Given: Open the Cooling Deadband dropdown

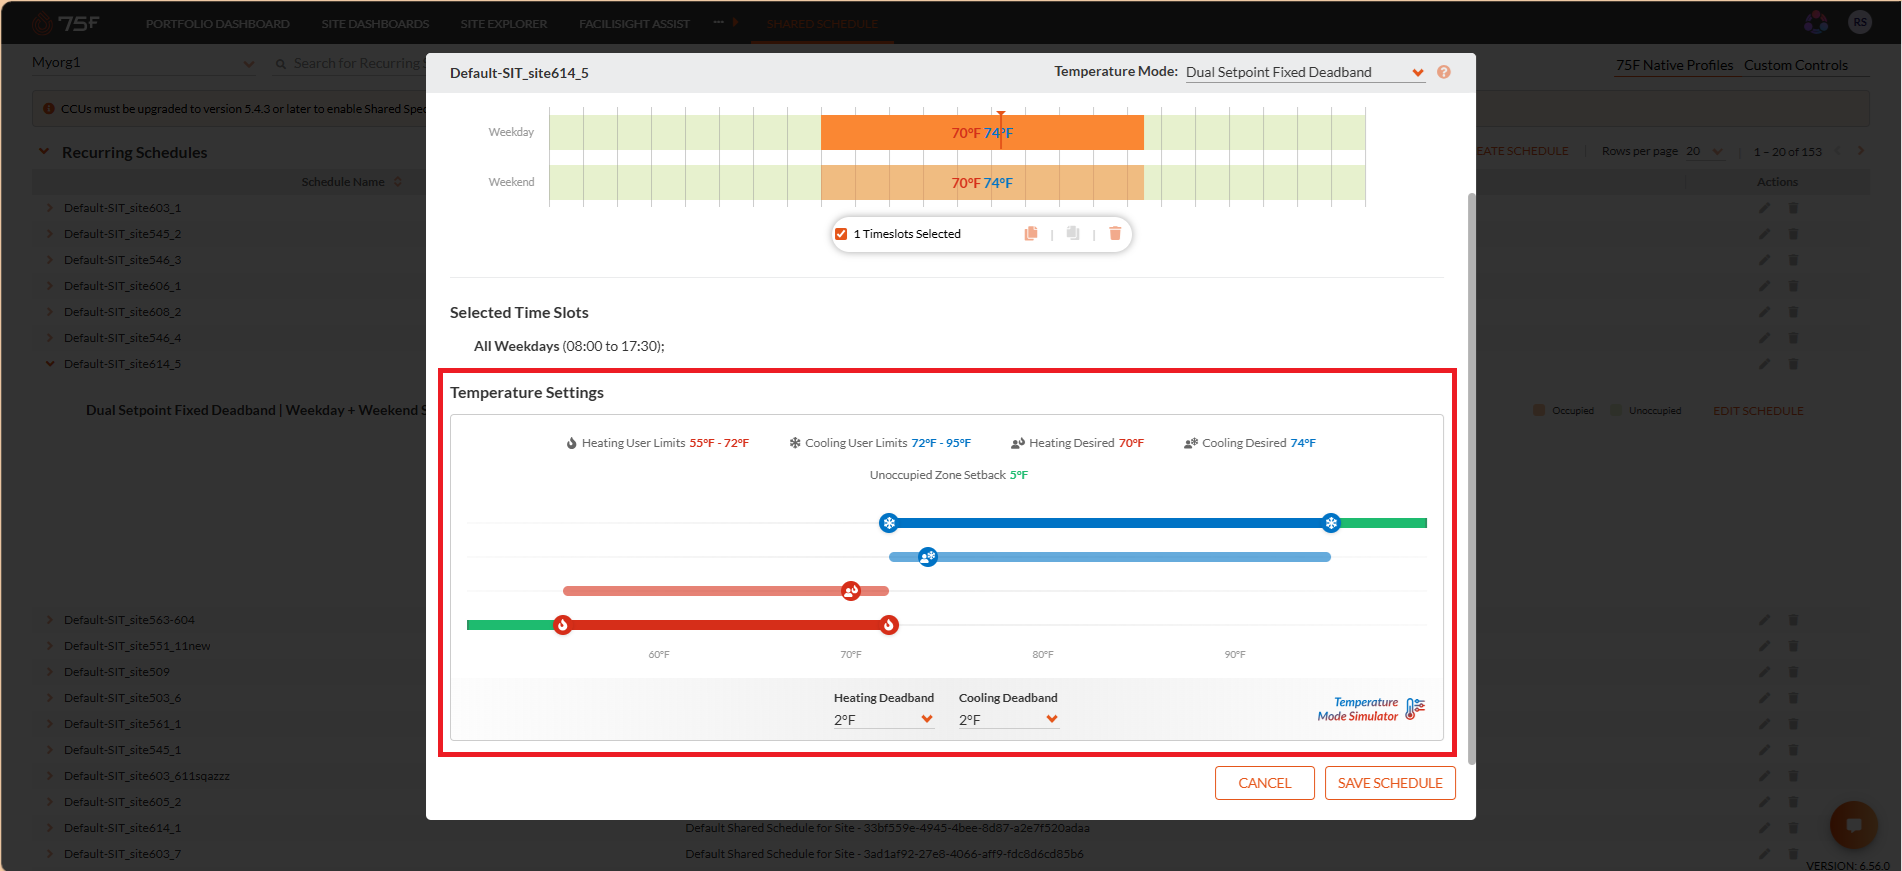Looking at the screenshot, I should [1009, 720].
